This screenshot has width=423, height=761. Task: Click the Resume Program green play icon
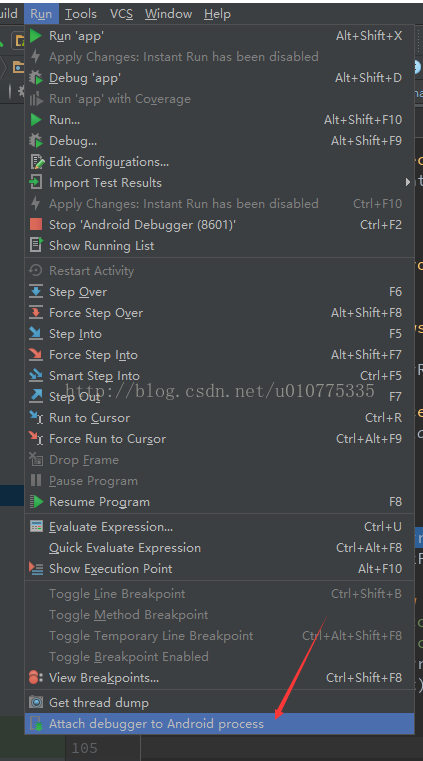36,502
